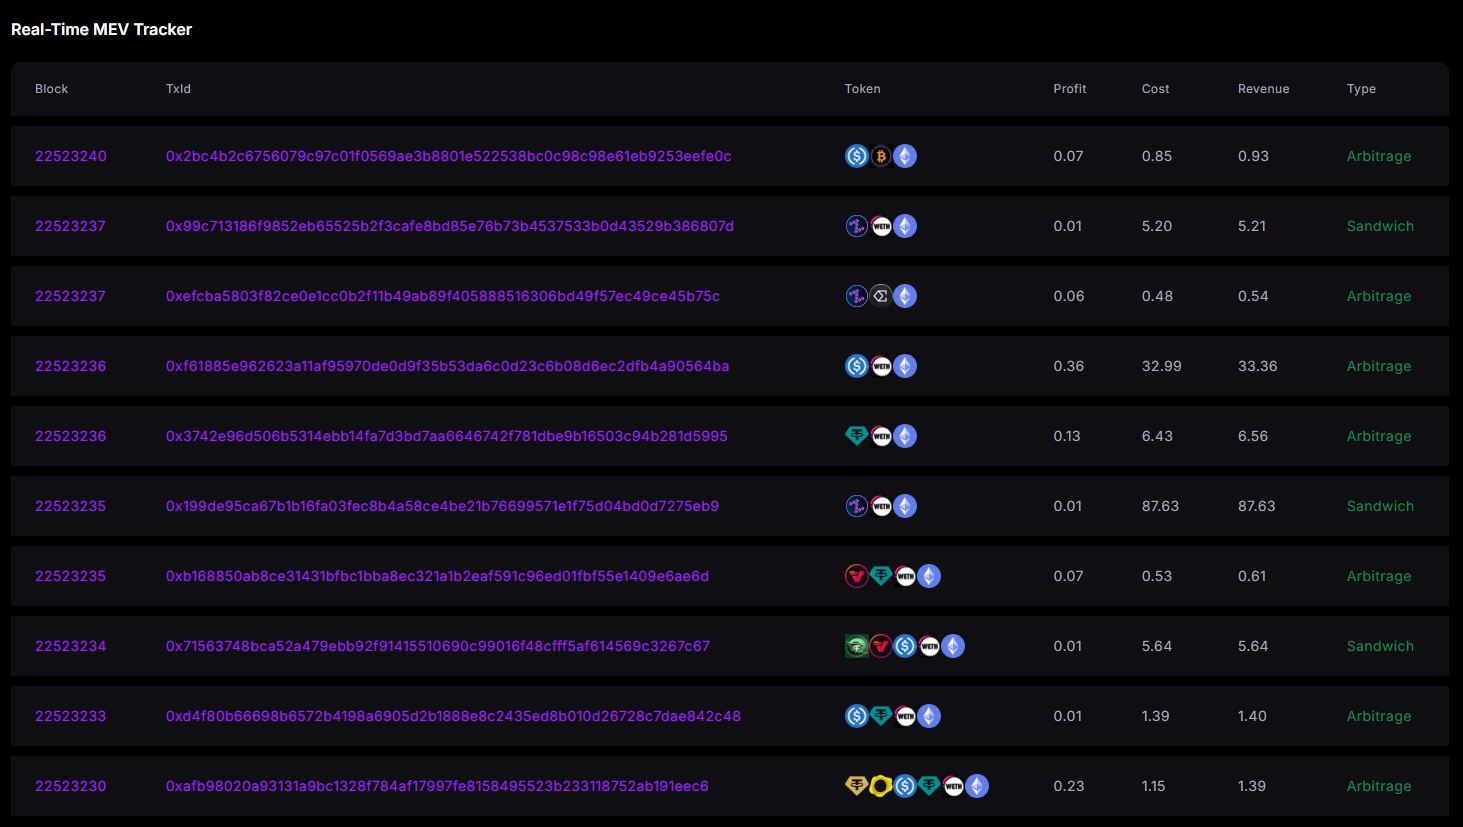Screen dimensions: 1463x827
Task: Select the 0.13 profit value
Action: [x=1067, y=436]
